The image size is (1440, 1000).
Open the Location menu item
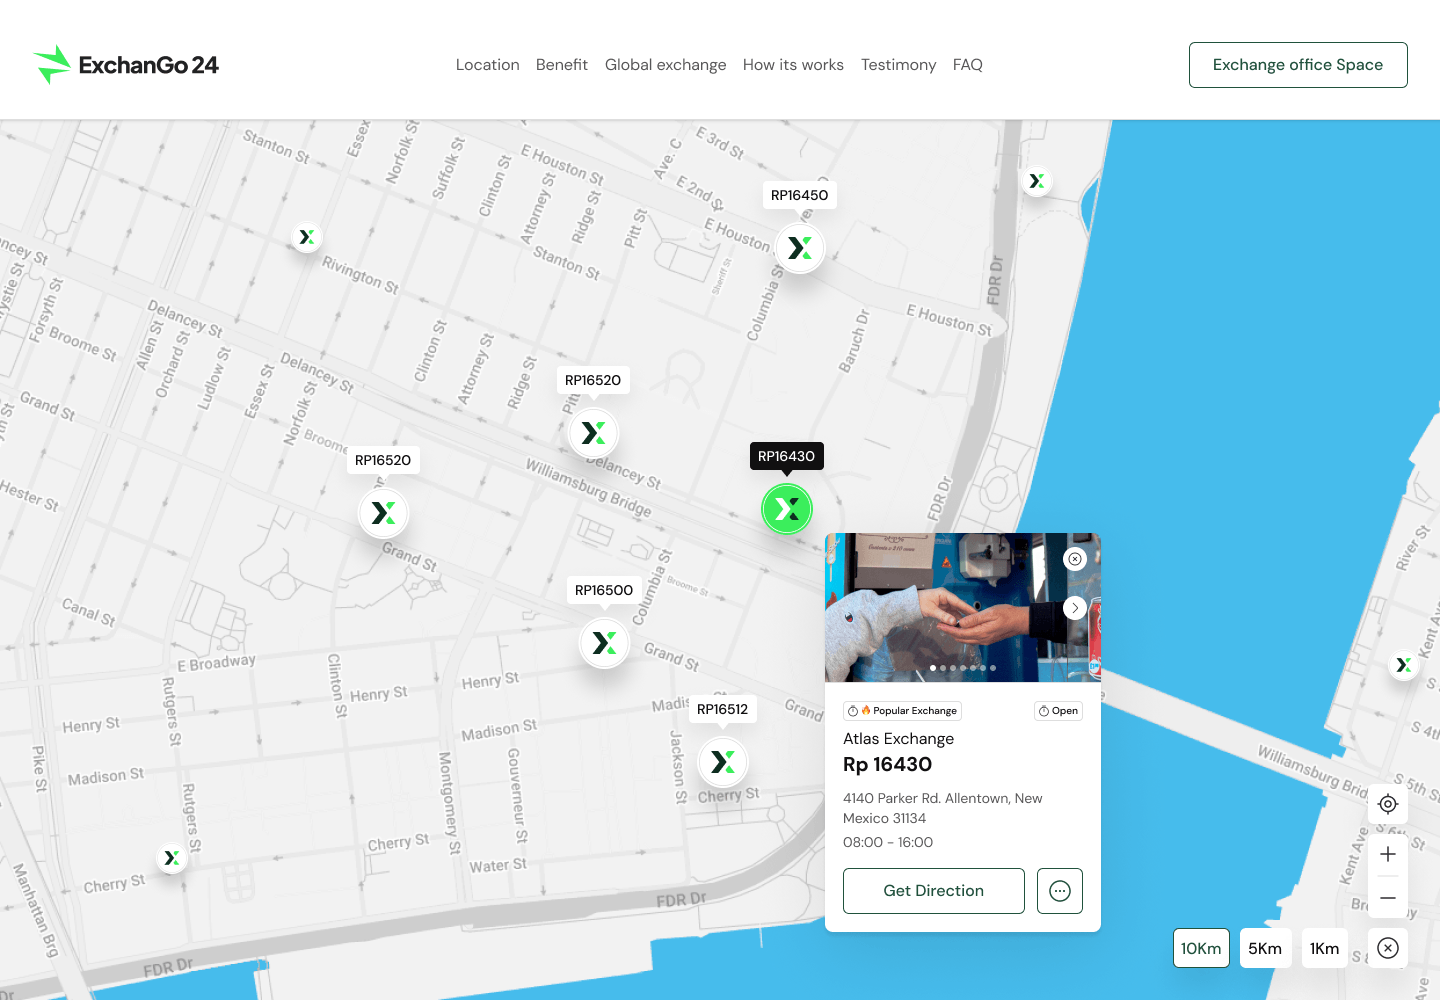[x=487, y=64]
